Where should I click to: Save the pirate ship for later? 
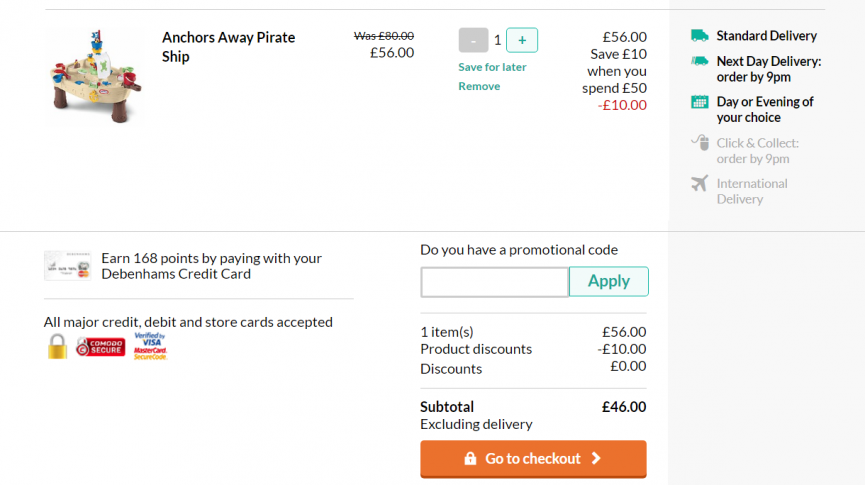[492, 67]
